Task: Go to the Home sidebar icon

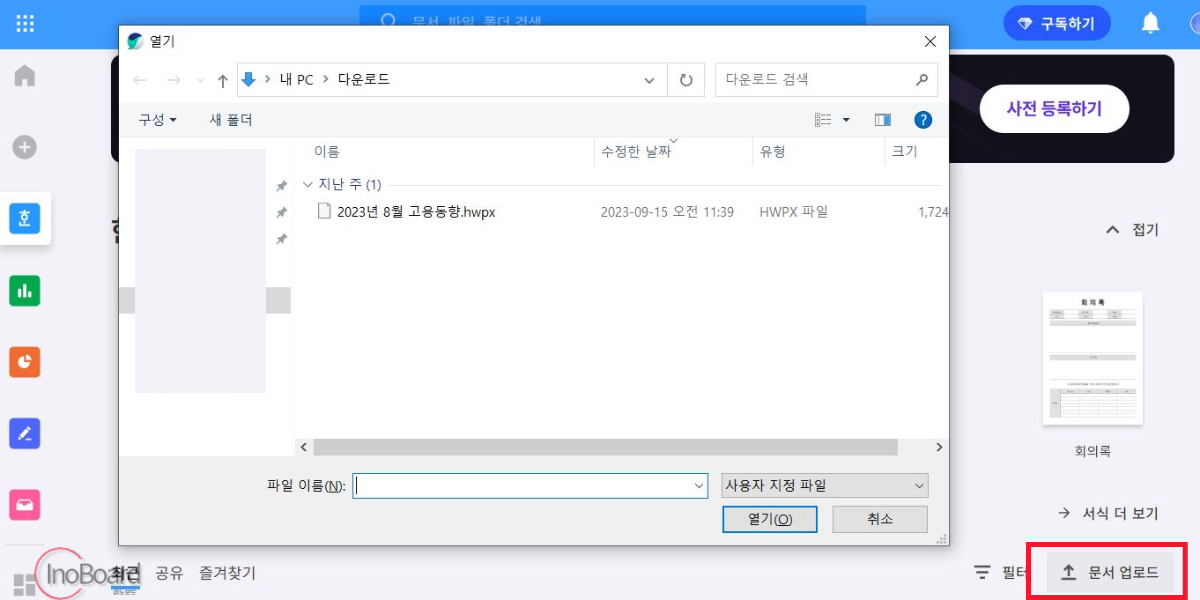Action: click(x=25, y=76)
